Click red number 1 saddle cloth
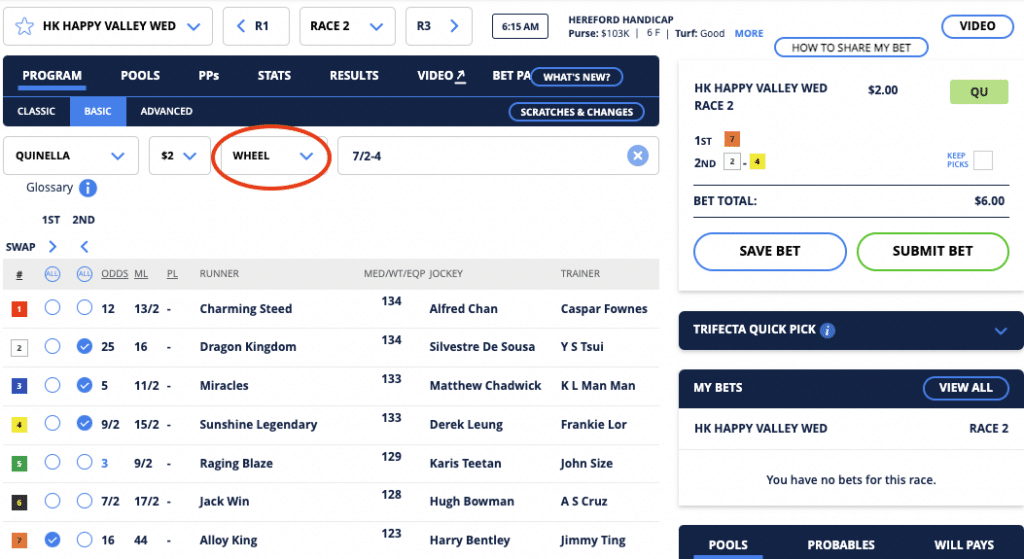This screenshot has height=559, width=1024. click(x=20, y=310)
